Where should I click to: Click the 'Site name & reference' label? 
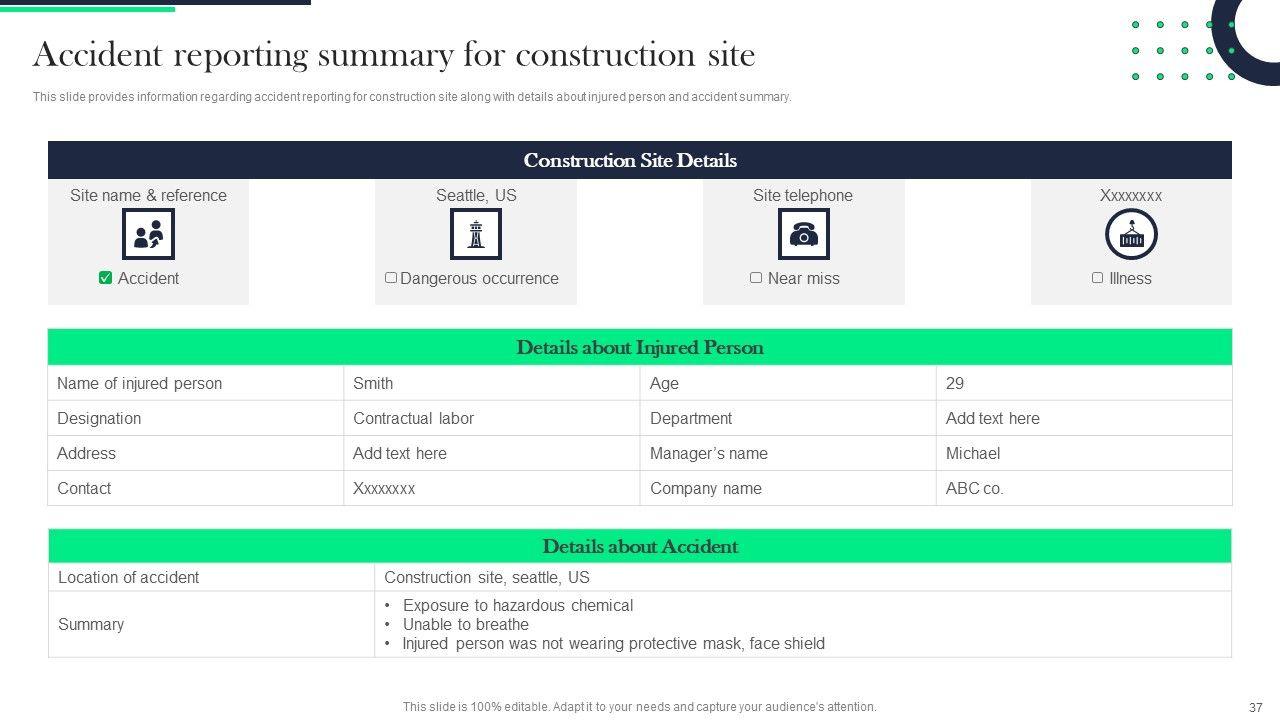pos(148,195)
